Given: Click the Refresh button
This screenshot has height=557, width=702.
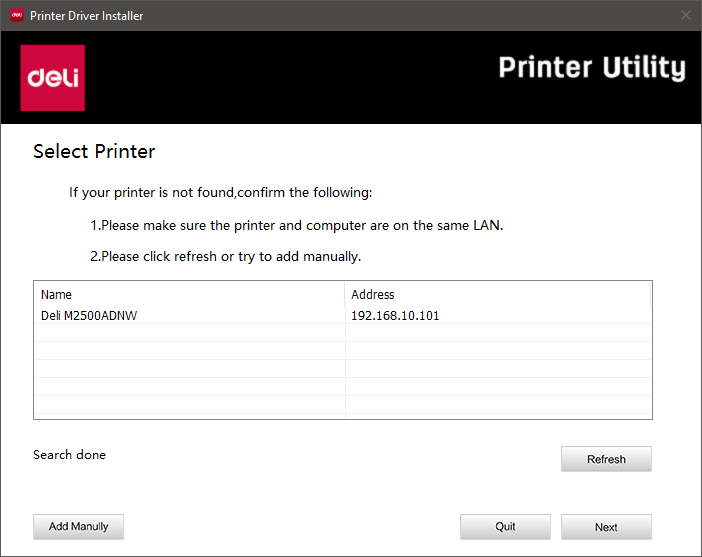Looking at the screenshot, I should pos(606,459).
